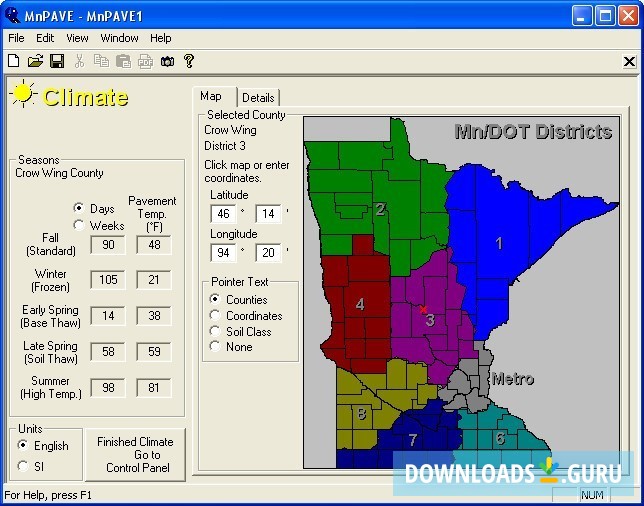Click the Paste clipboard icon
Screen dimensions: 644x506
123,61
